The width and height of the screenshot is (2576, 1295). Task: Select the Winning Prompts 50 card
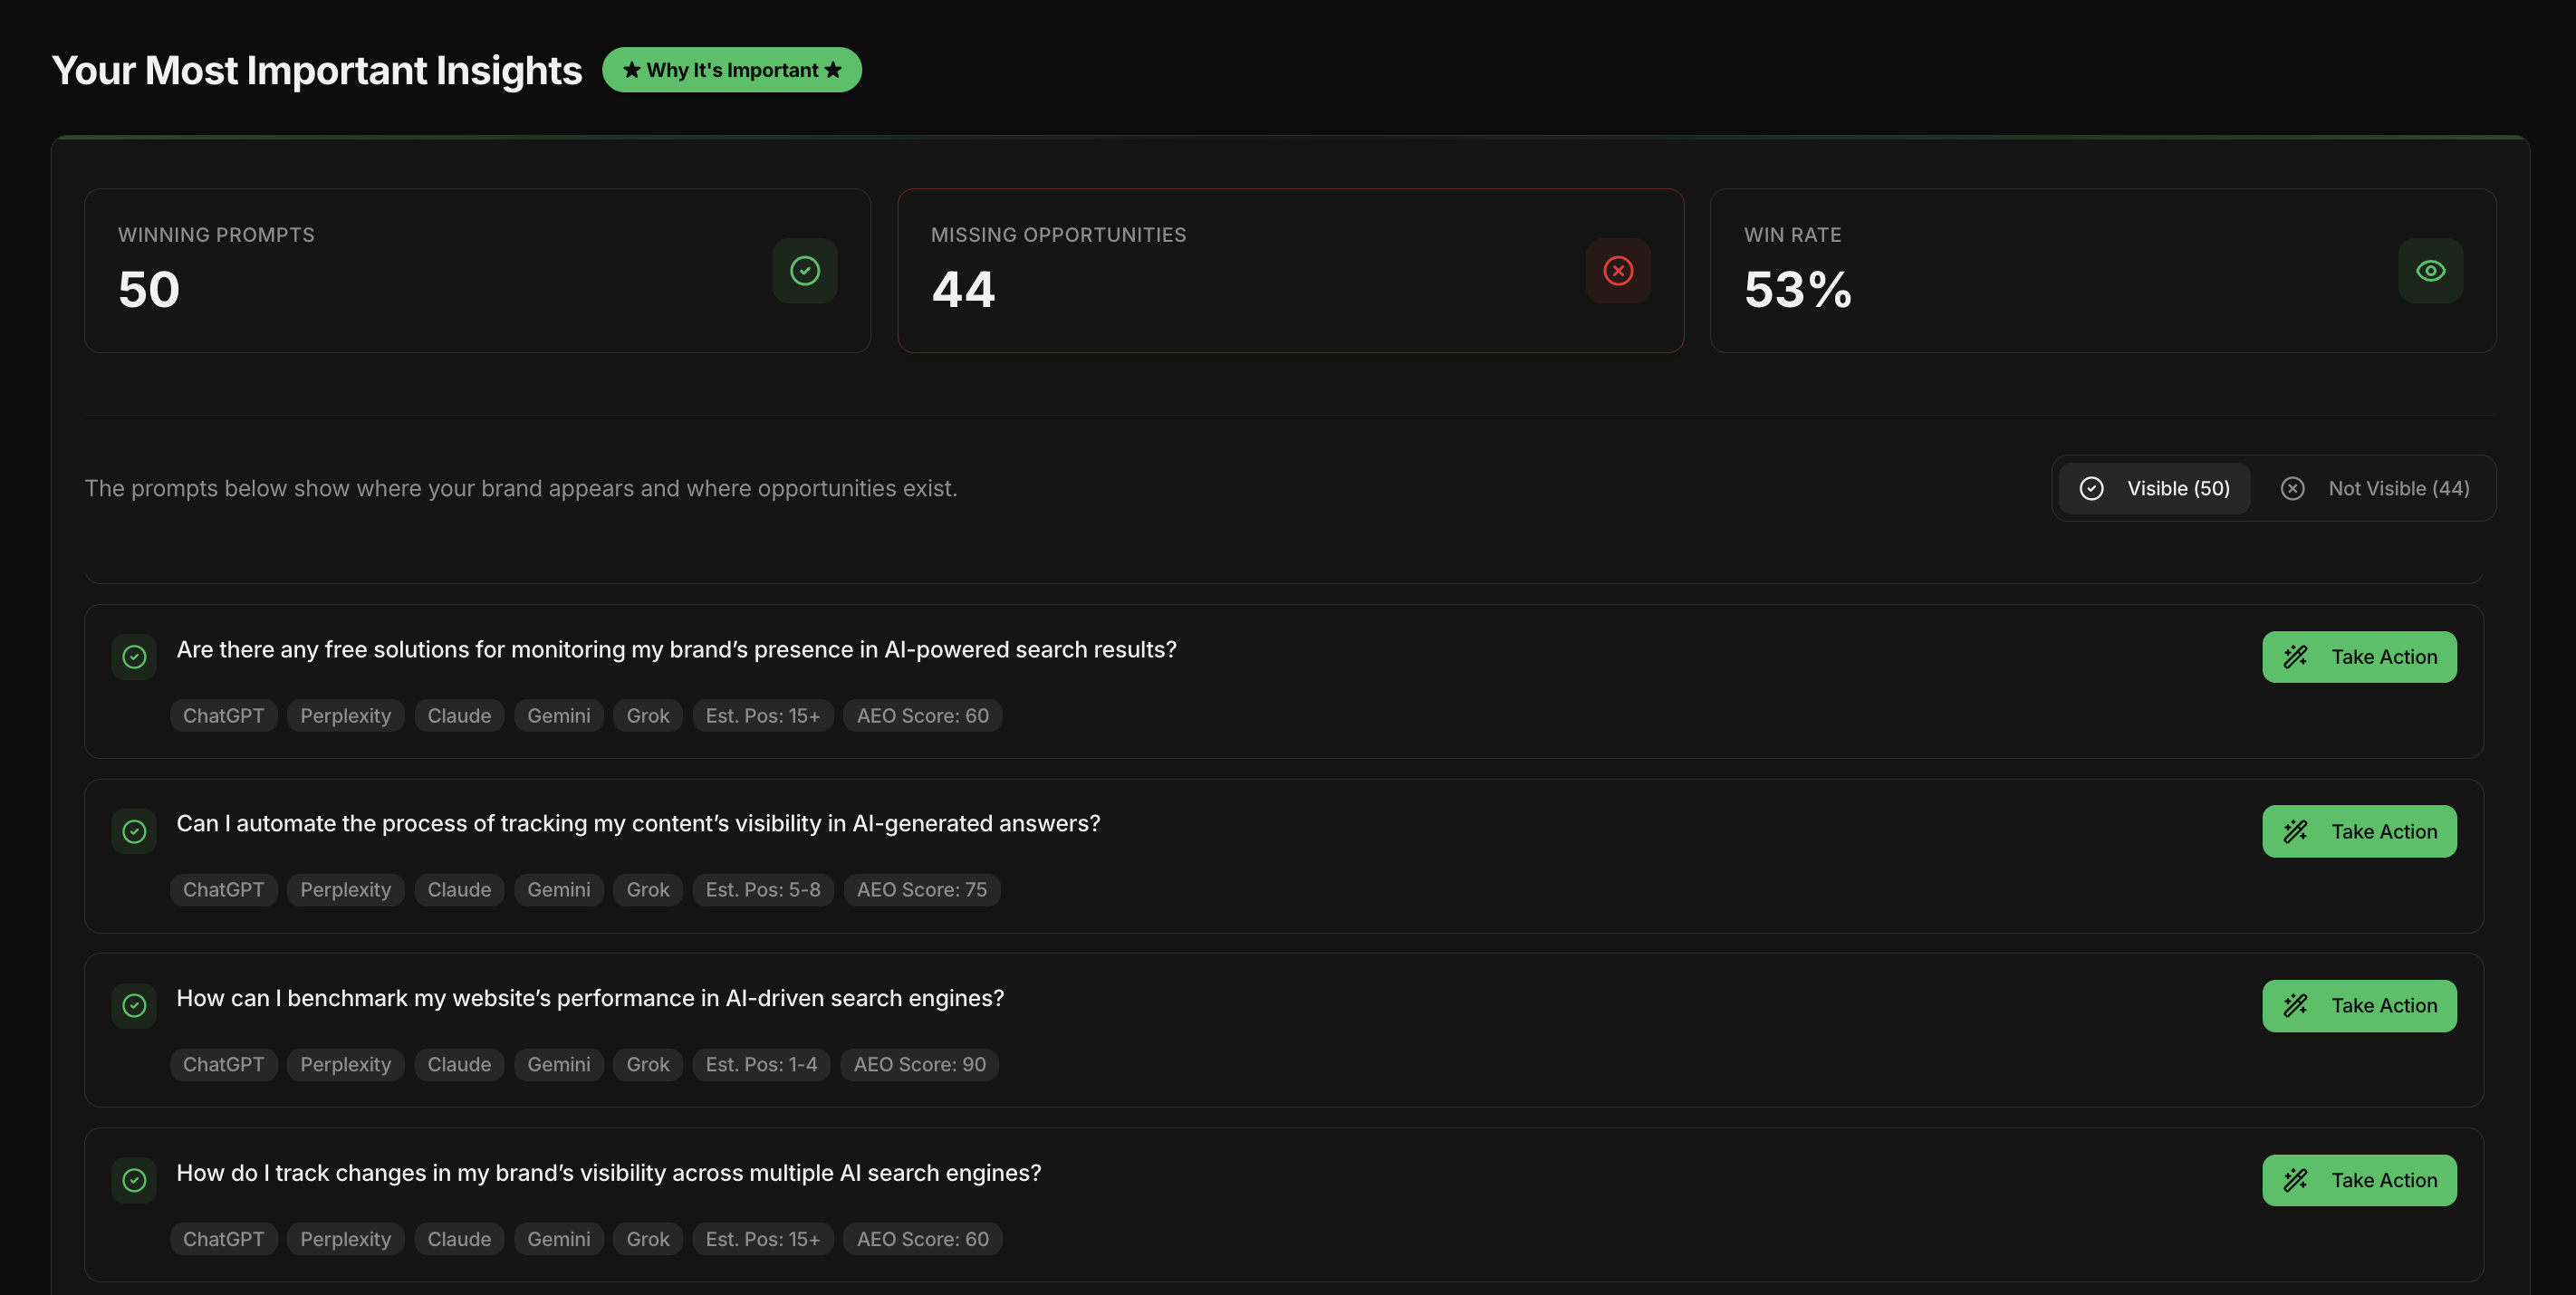[x=476, y=270]
